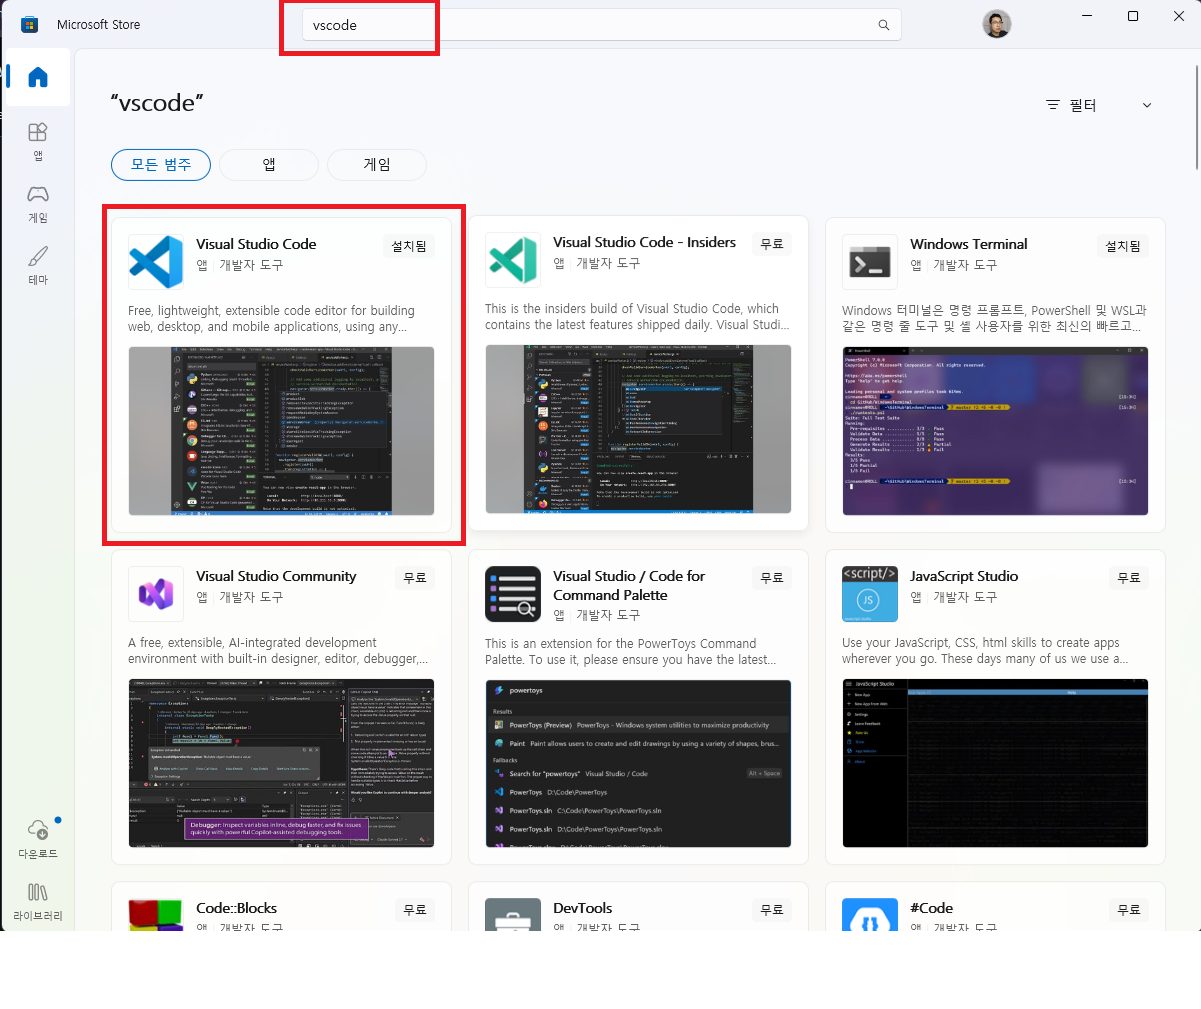Click the 'Free, lightweight, extensible code editor' description
Image resolution: width=1201 pixels, height=1009 pixels.
271,319
